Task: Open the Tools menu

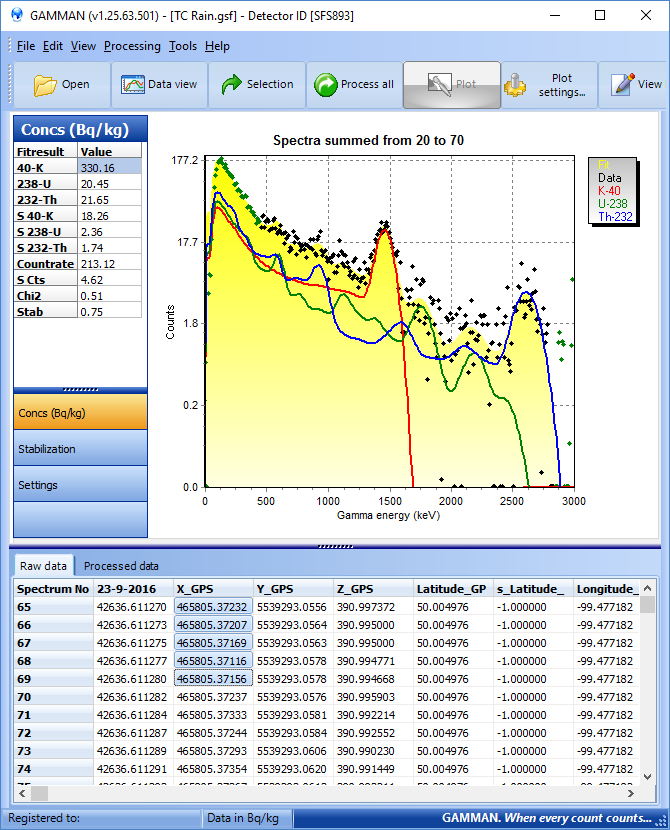Action: pos(183,46)
